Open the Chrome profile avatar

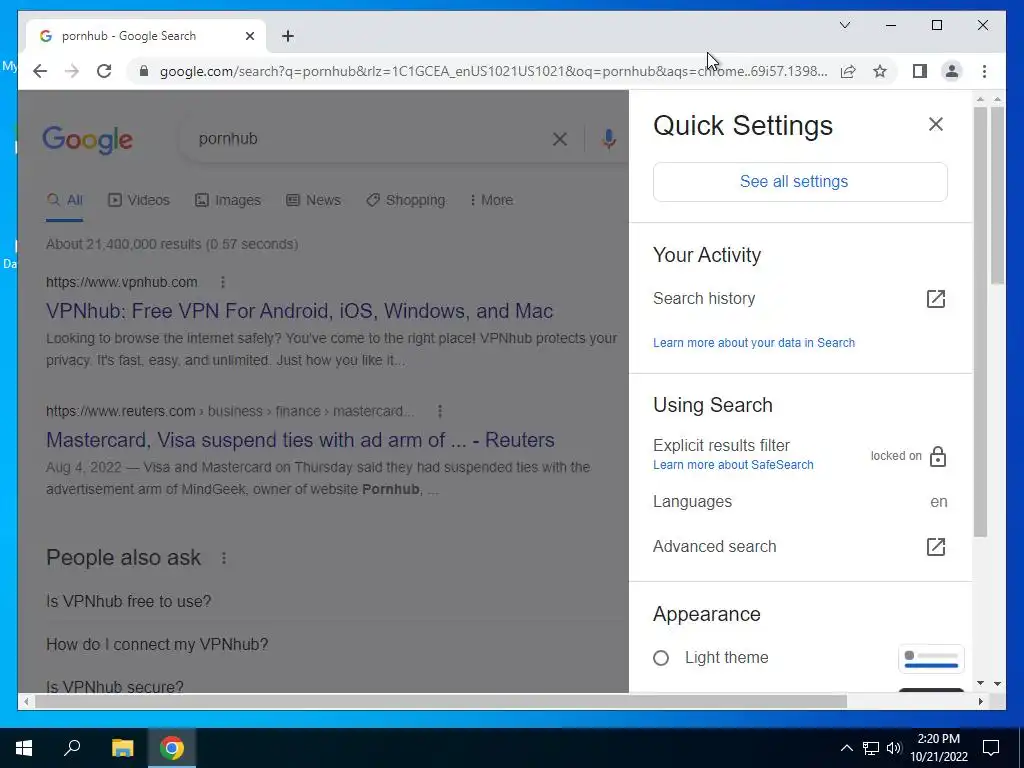(952, 71)
